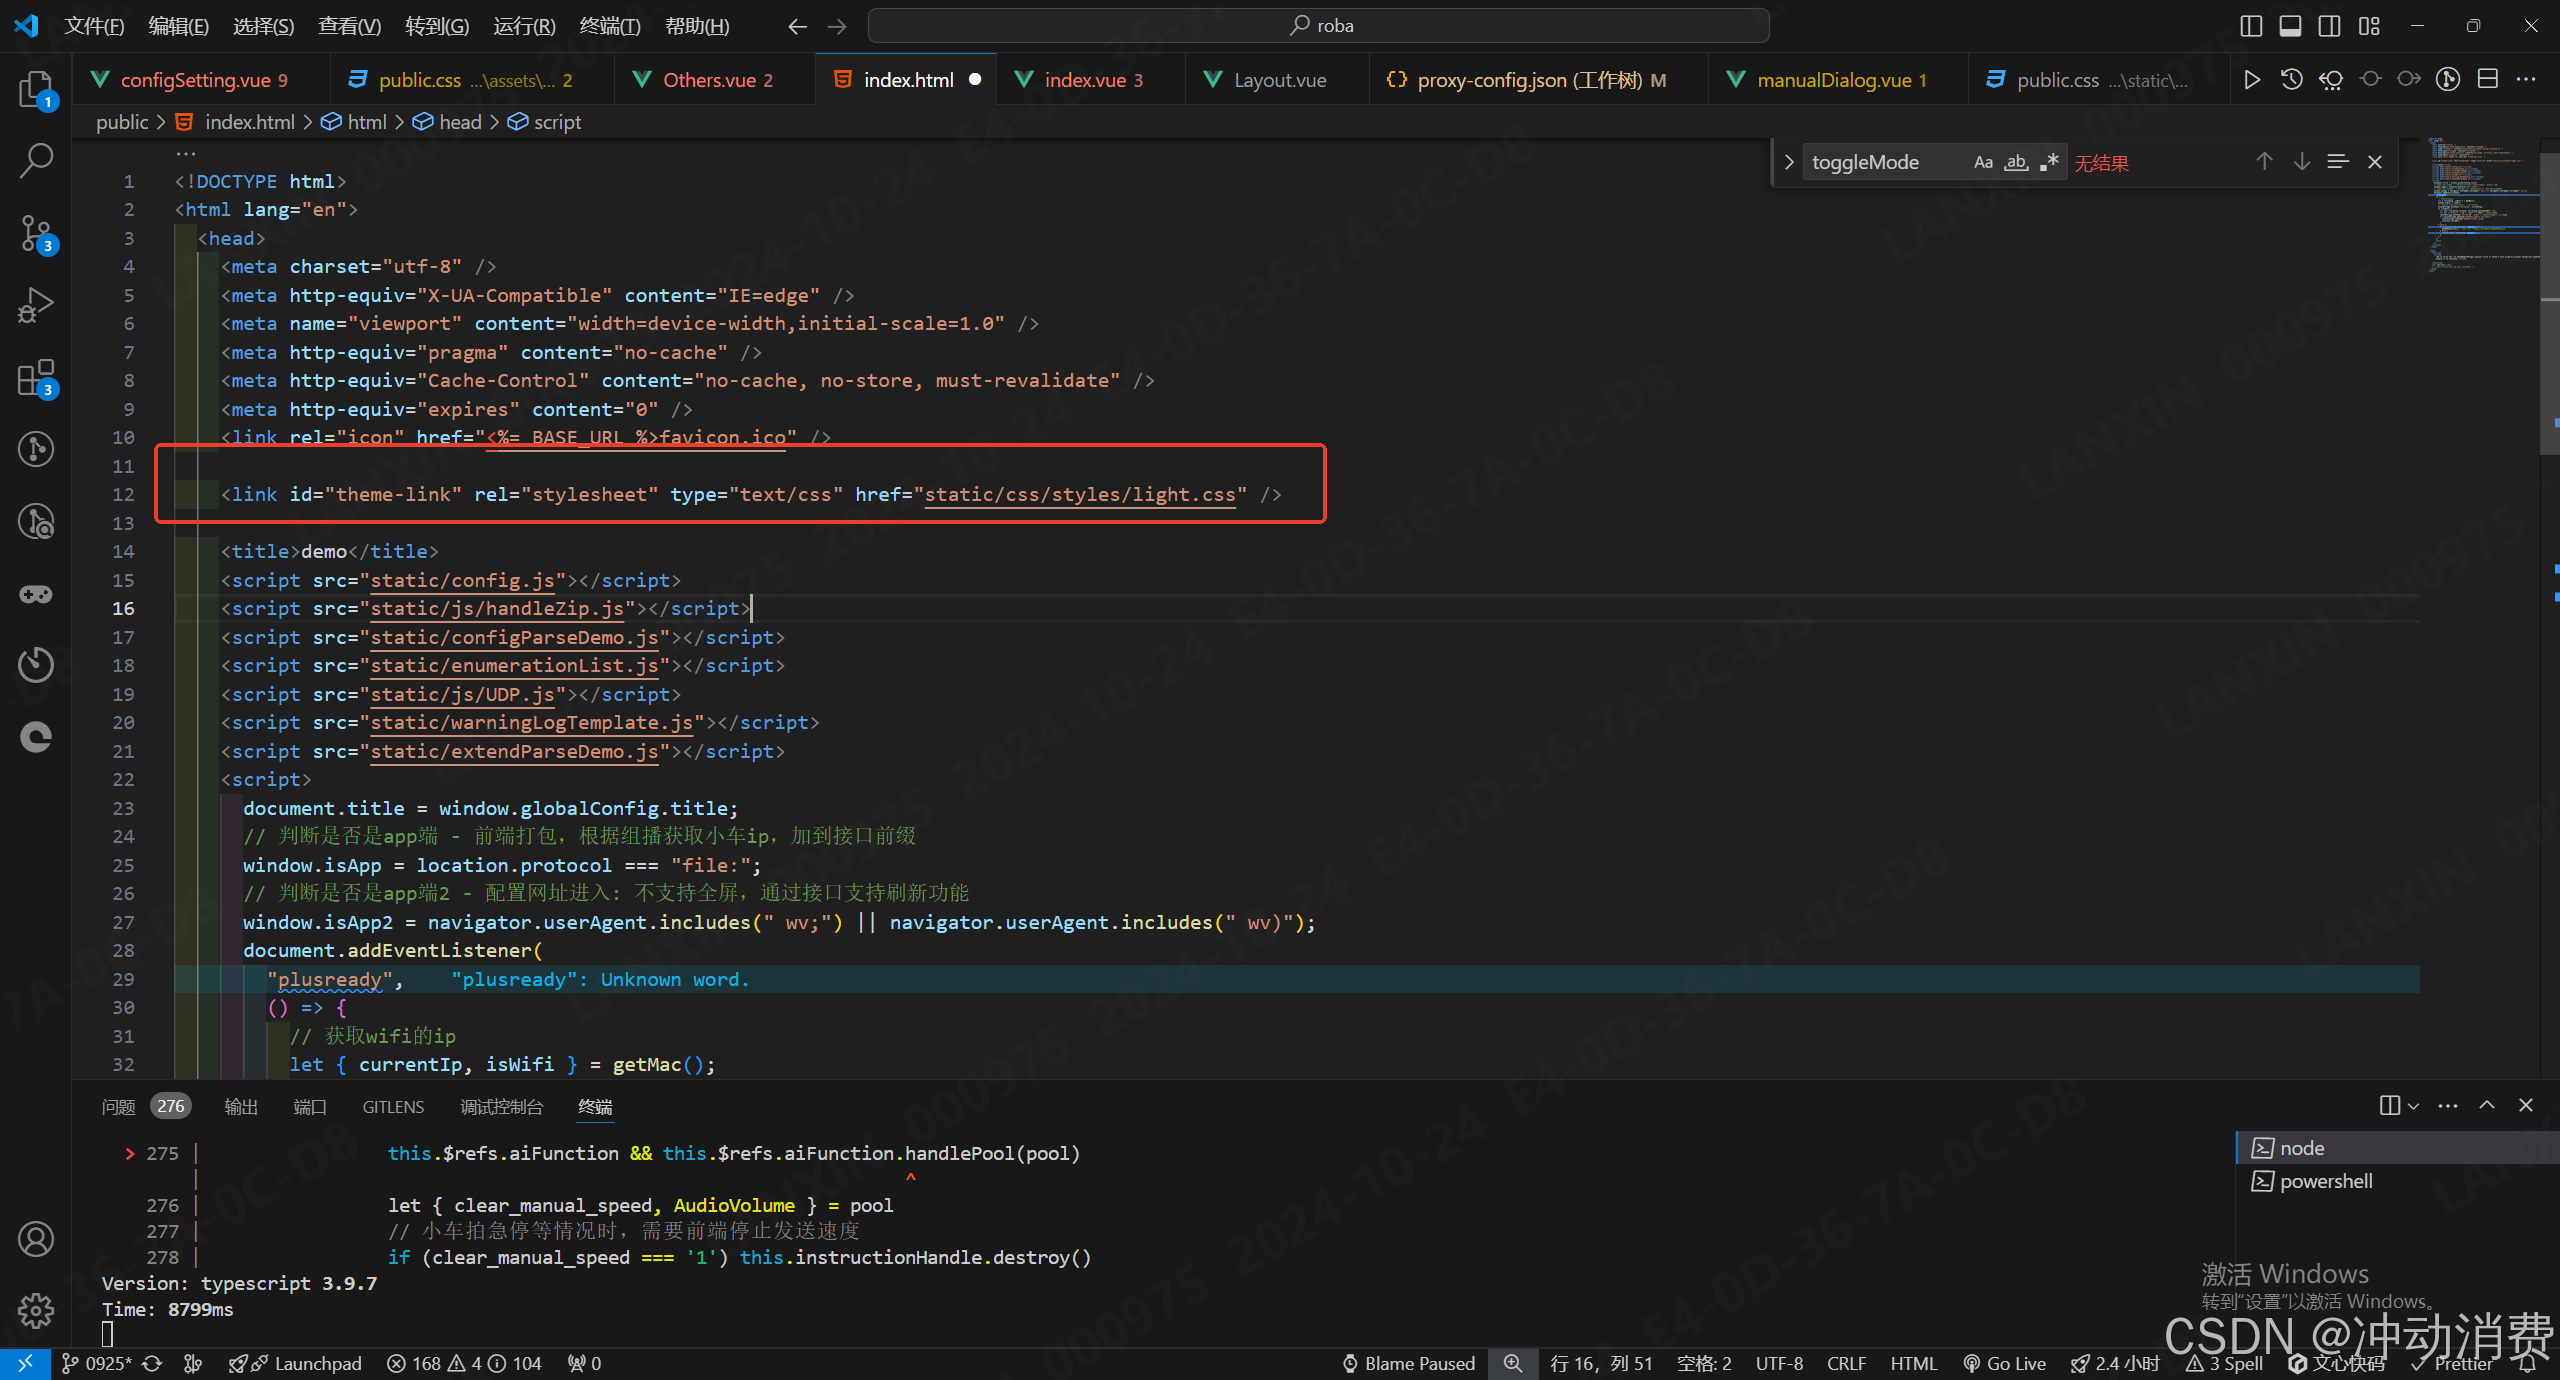Click the 0925* git branch indicator
The image size is (2560, 1380).
tap(97, 1363)
